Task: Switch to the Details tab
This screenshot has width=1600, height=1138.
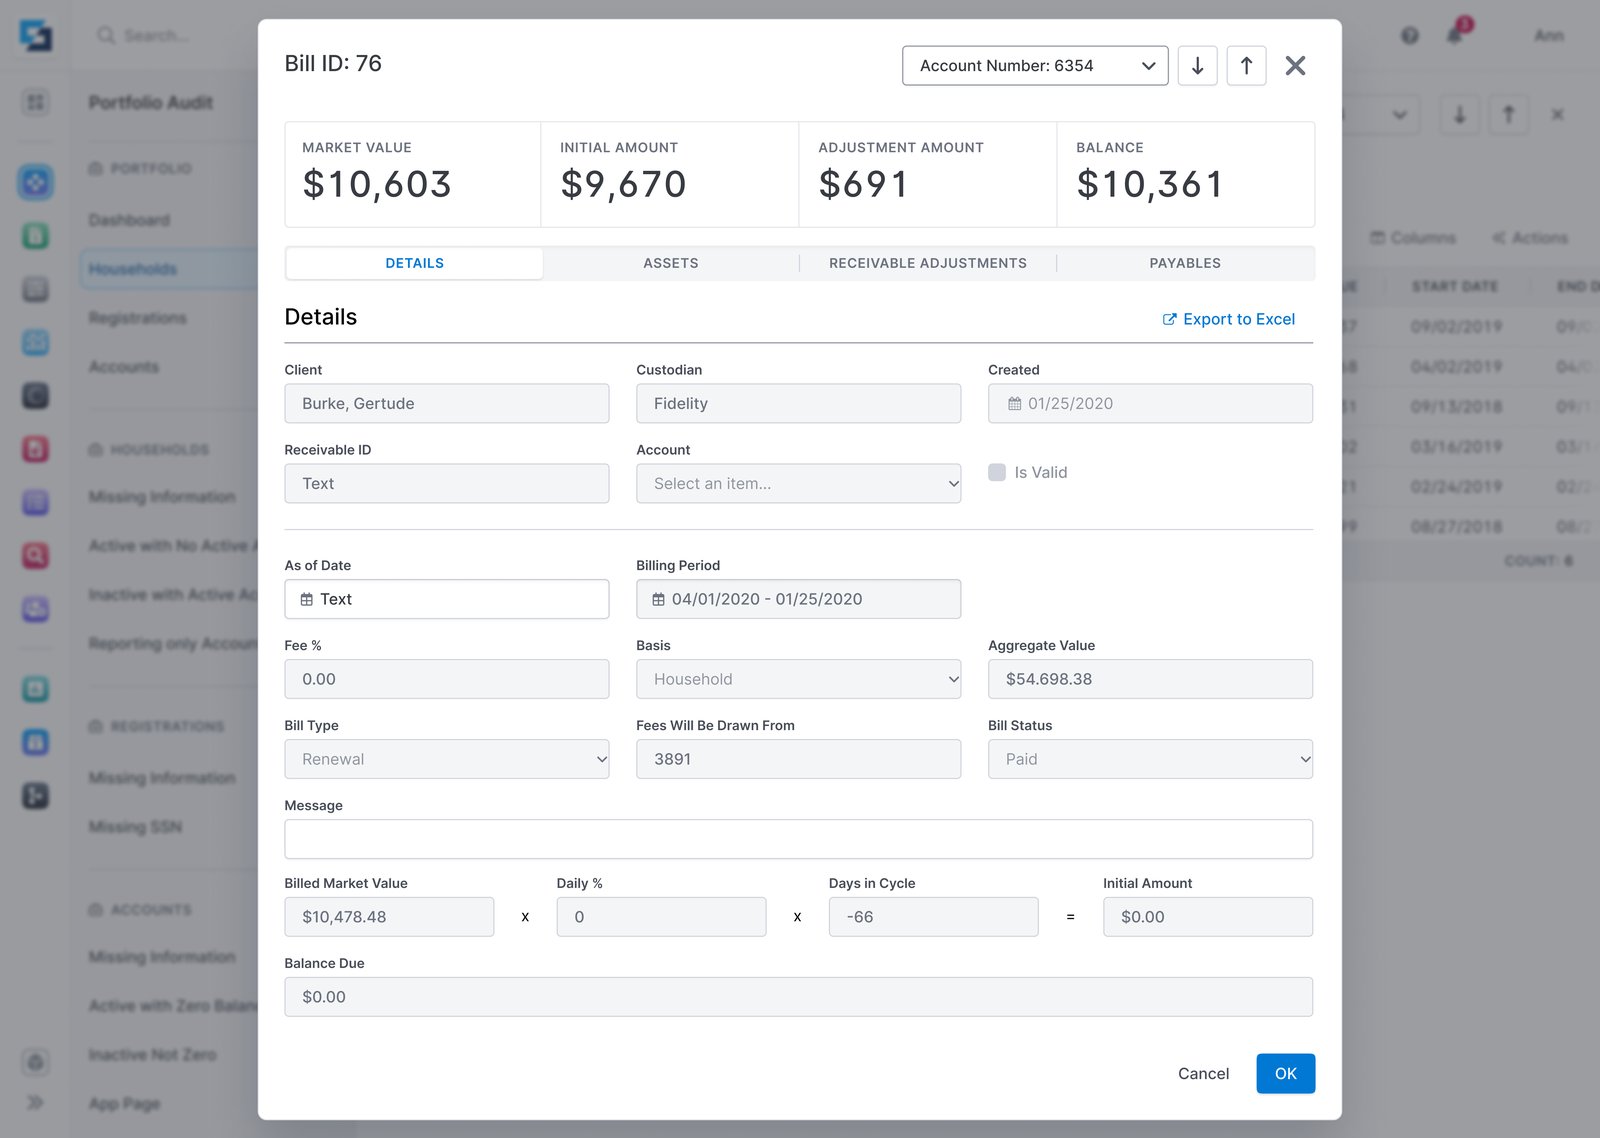Action: click(415, 263)
